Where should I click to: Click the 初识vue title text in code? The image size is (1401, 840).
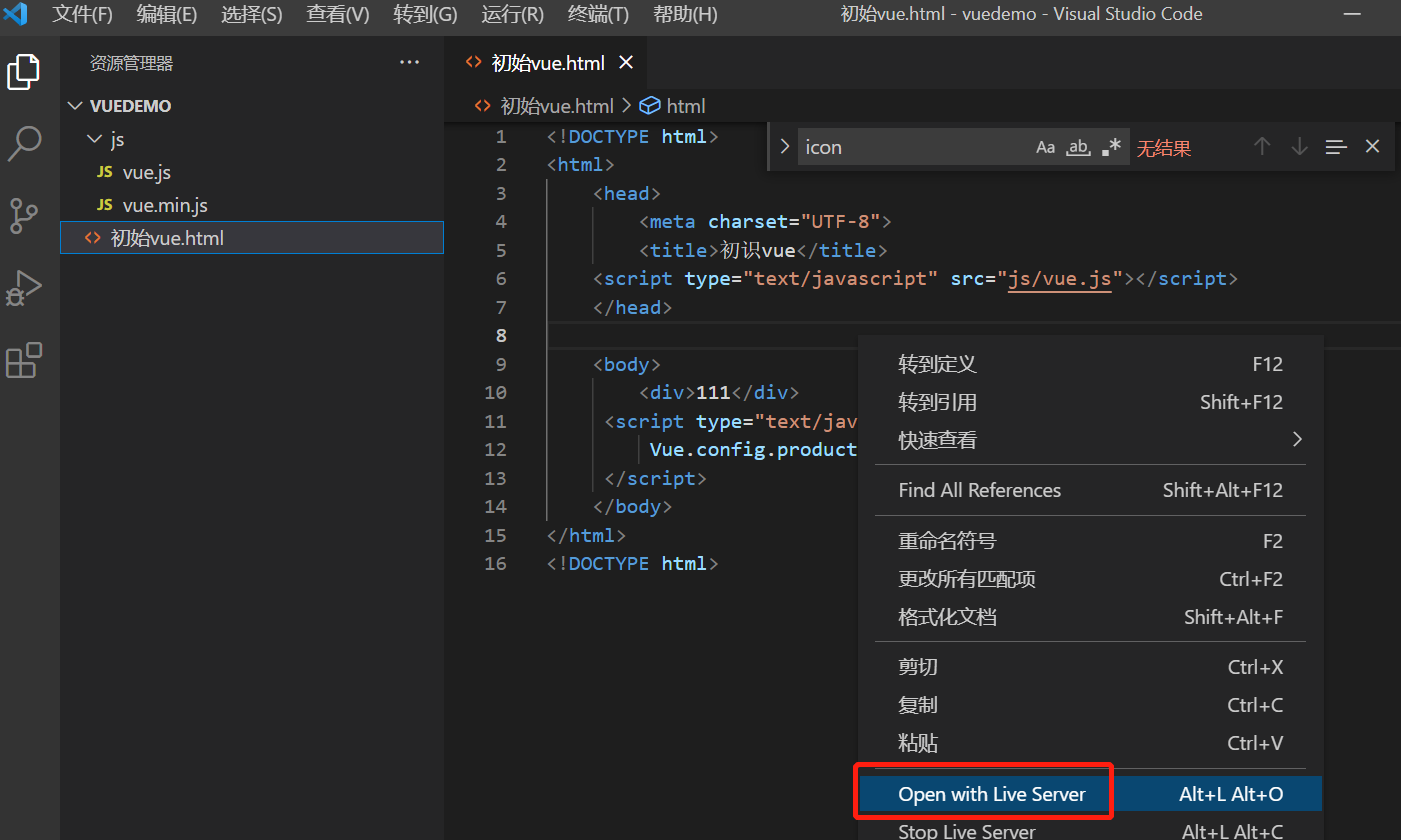tap(757, 250)
